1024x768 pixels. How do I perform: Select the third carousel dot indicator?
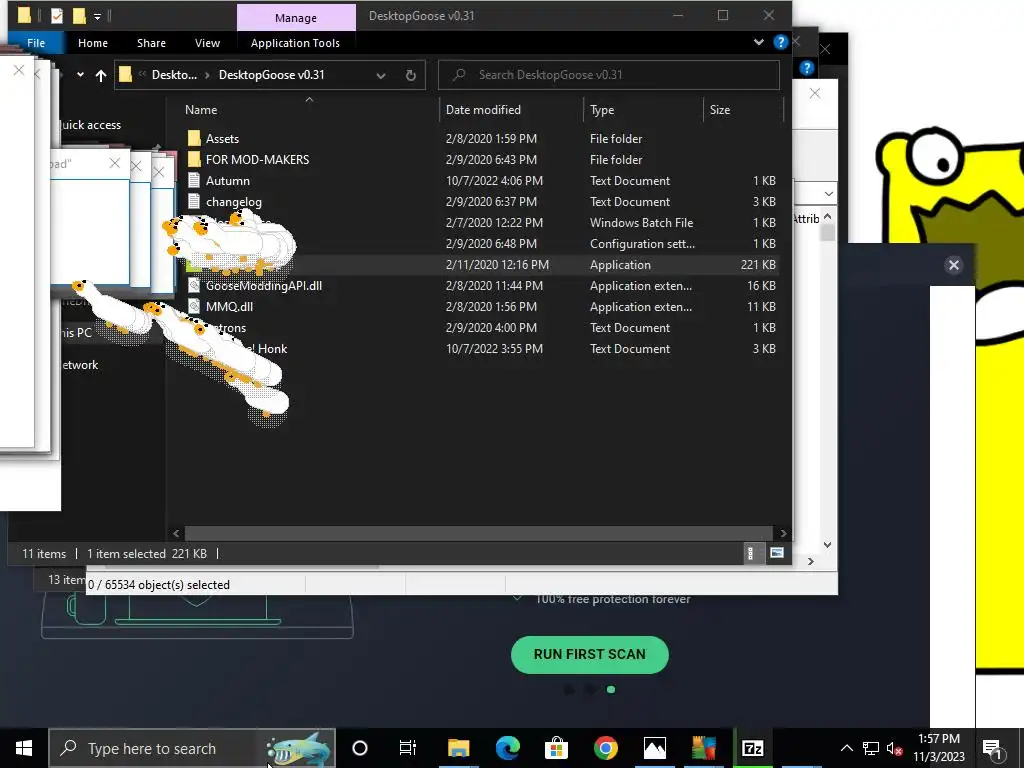click(611, 690)
